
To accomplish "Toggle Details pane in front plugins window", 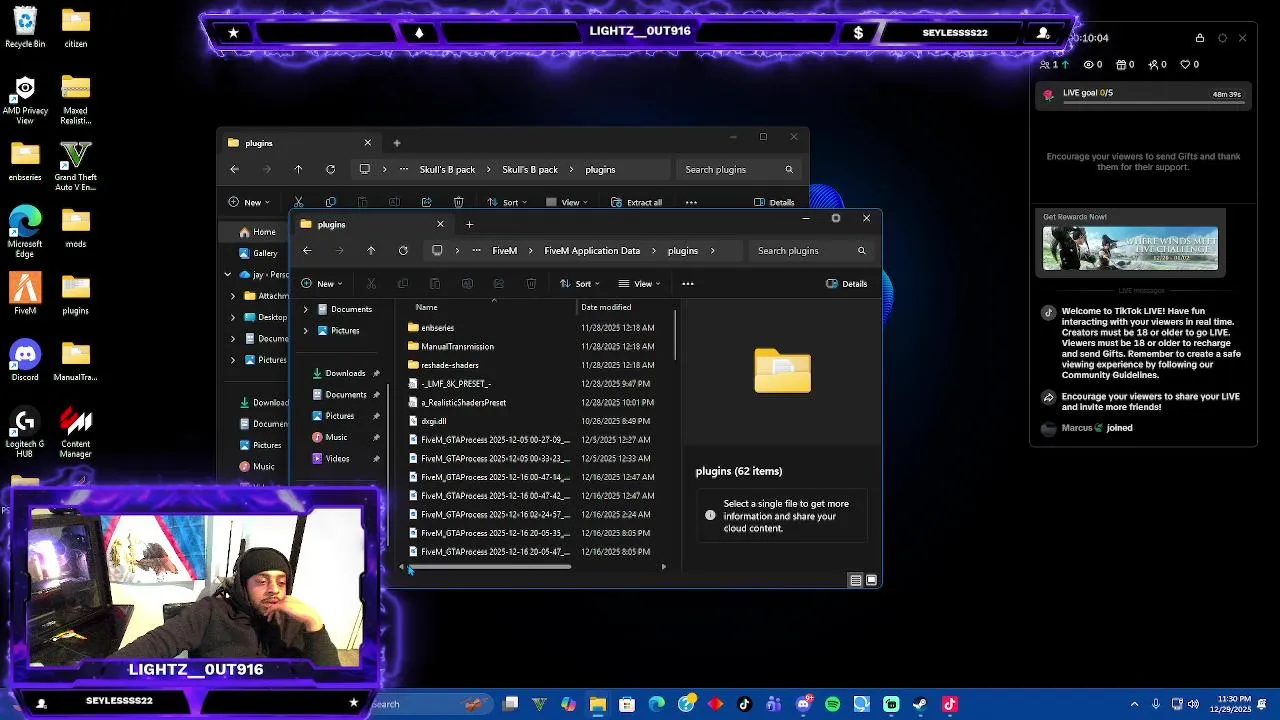I will click(846, 284).
